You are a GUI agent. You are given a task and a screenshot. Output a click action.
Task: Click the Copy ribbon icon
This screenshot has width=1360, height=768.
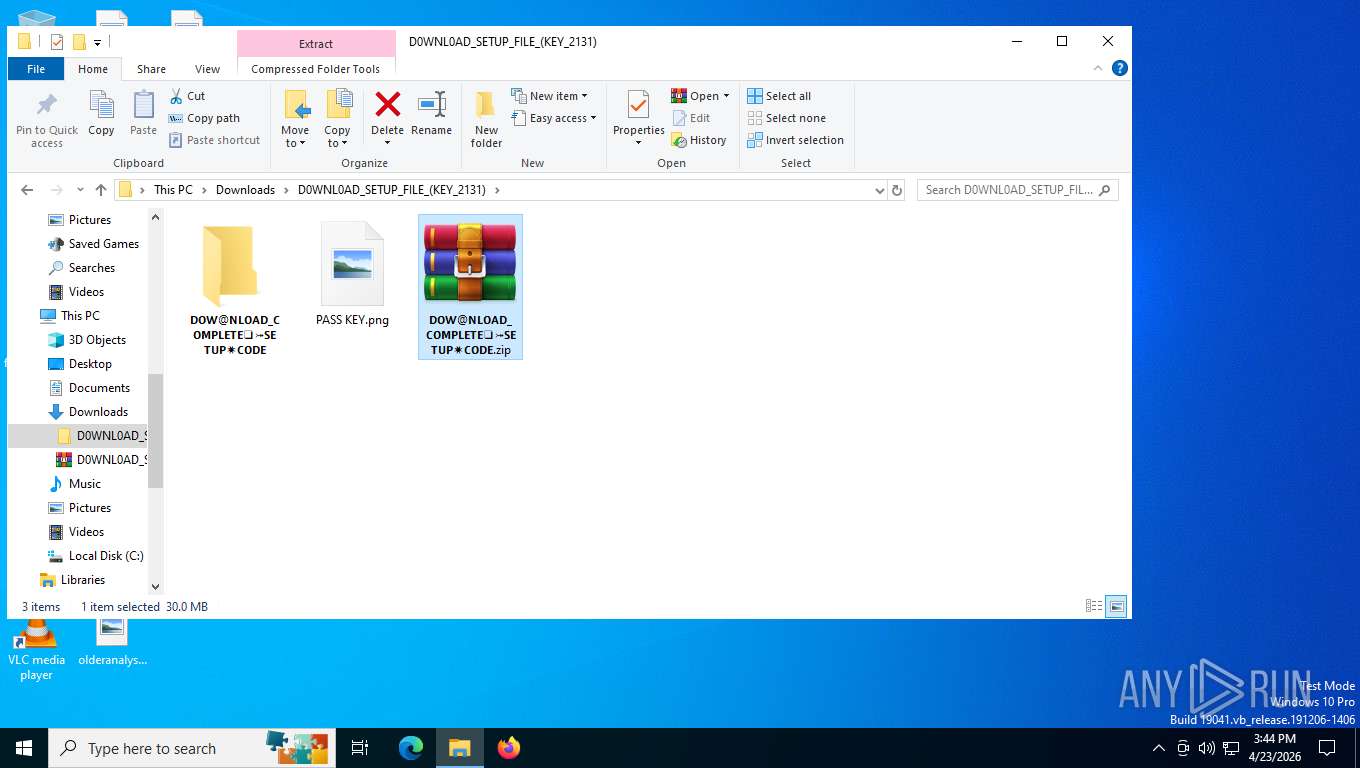(101, 106)
